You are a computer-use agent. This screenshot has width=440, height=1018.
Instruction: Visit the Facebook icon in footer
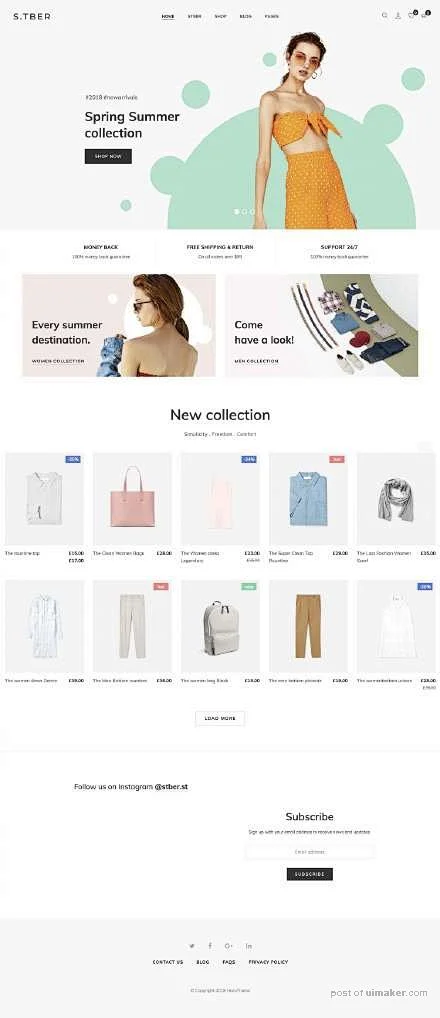(210, 946)
